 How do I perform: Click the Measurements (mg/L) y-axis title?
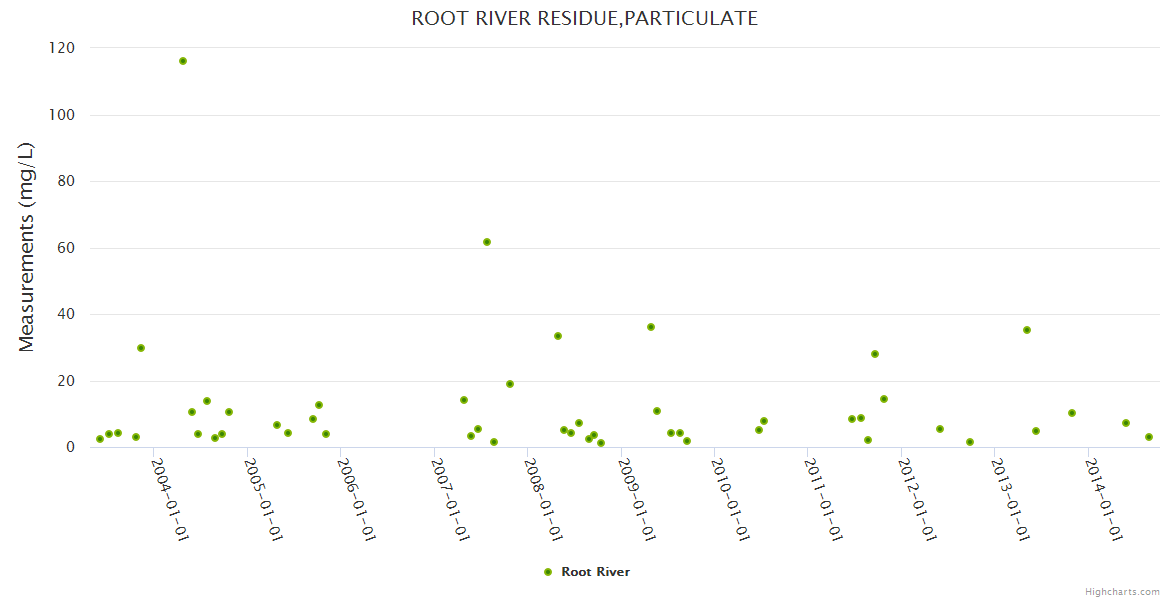(27, 247)
